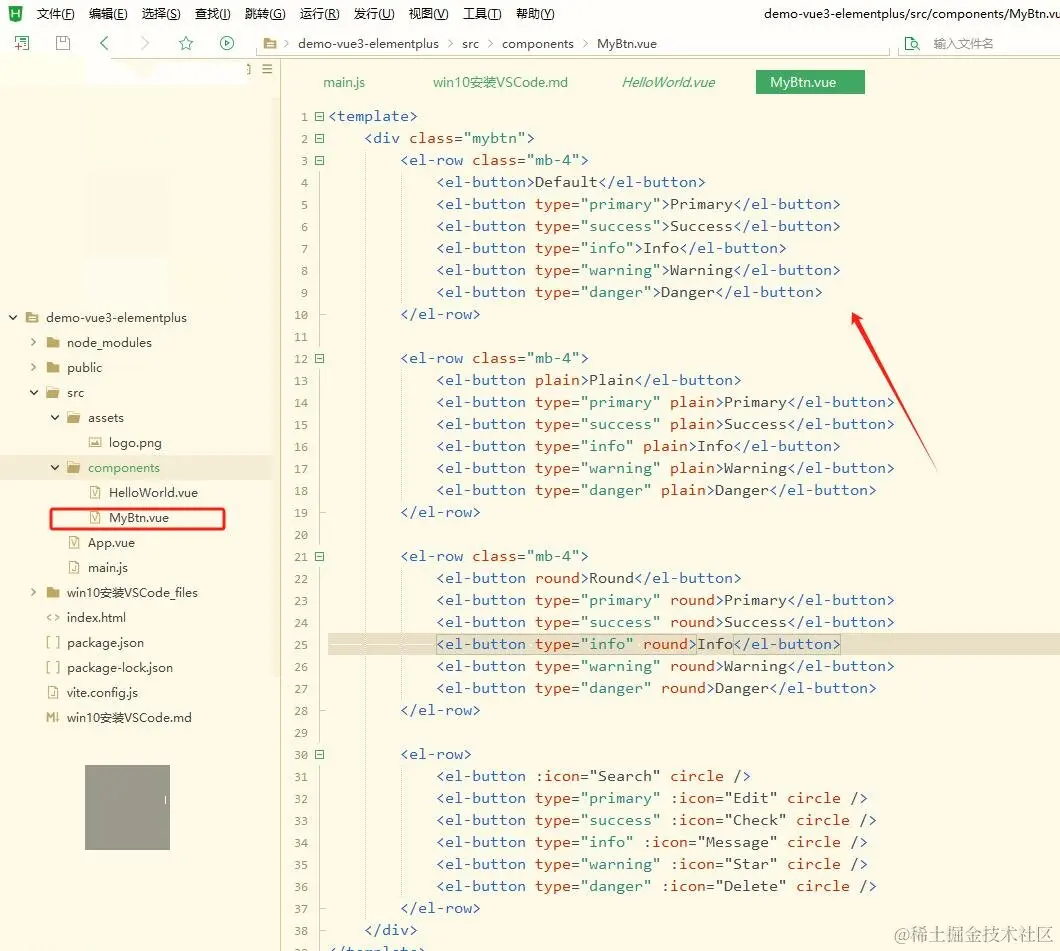The image size is (1060, 951).
Task: Fold the el-row block at line 3
Action: pyautogui.click(x=320, y=160)
